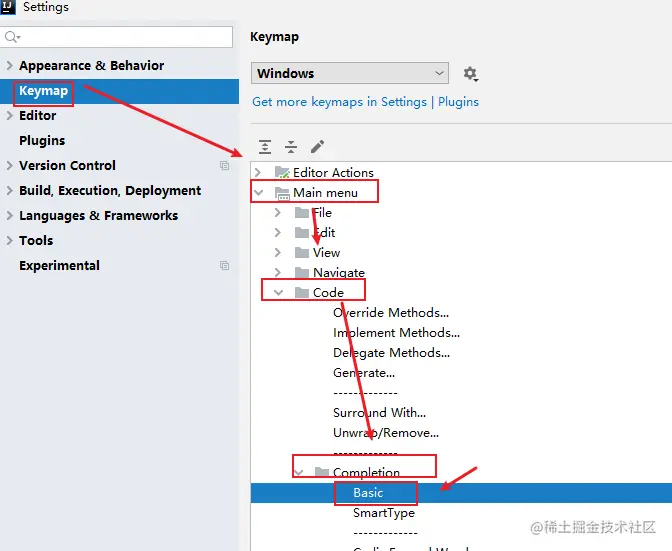Expand the Navigate folder node arrow

coord(278,273)
